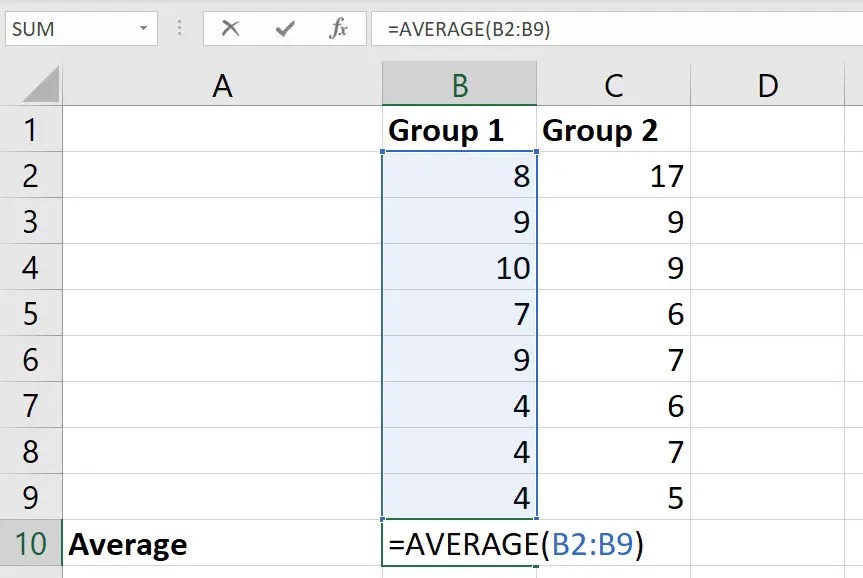
Task: Click the Group 2 header cell
Action: click(x=613, y=130)
